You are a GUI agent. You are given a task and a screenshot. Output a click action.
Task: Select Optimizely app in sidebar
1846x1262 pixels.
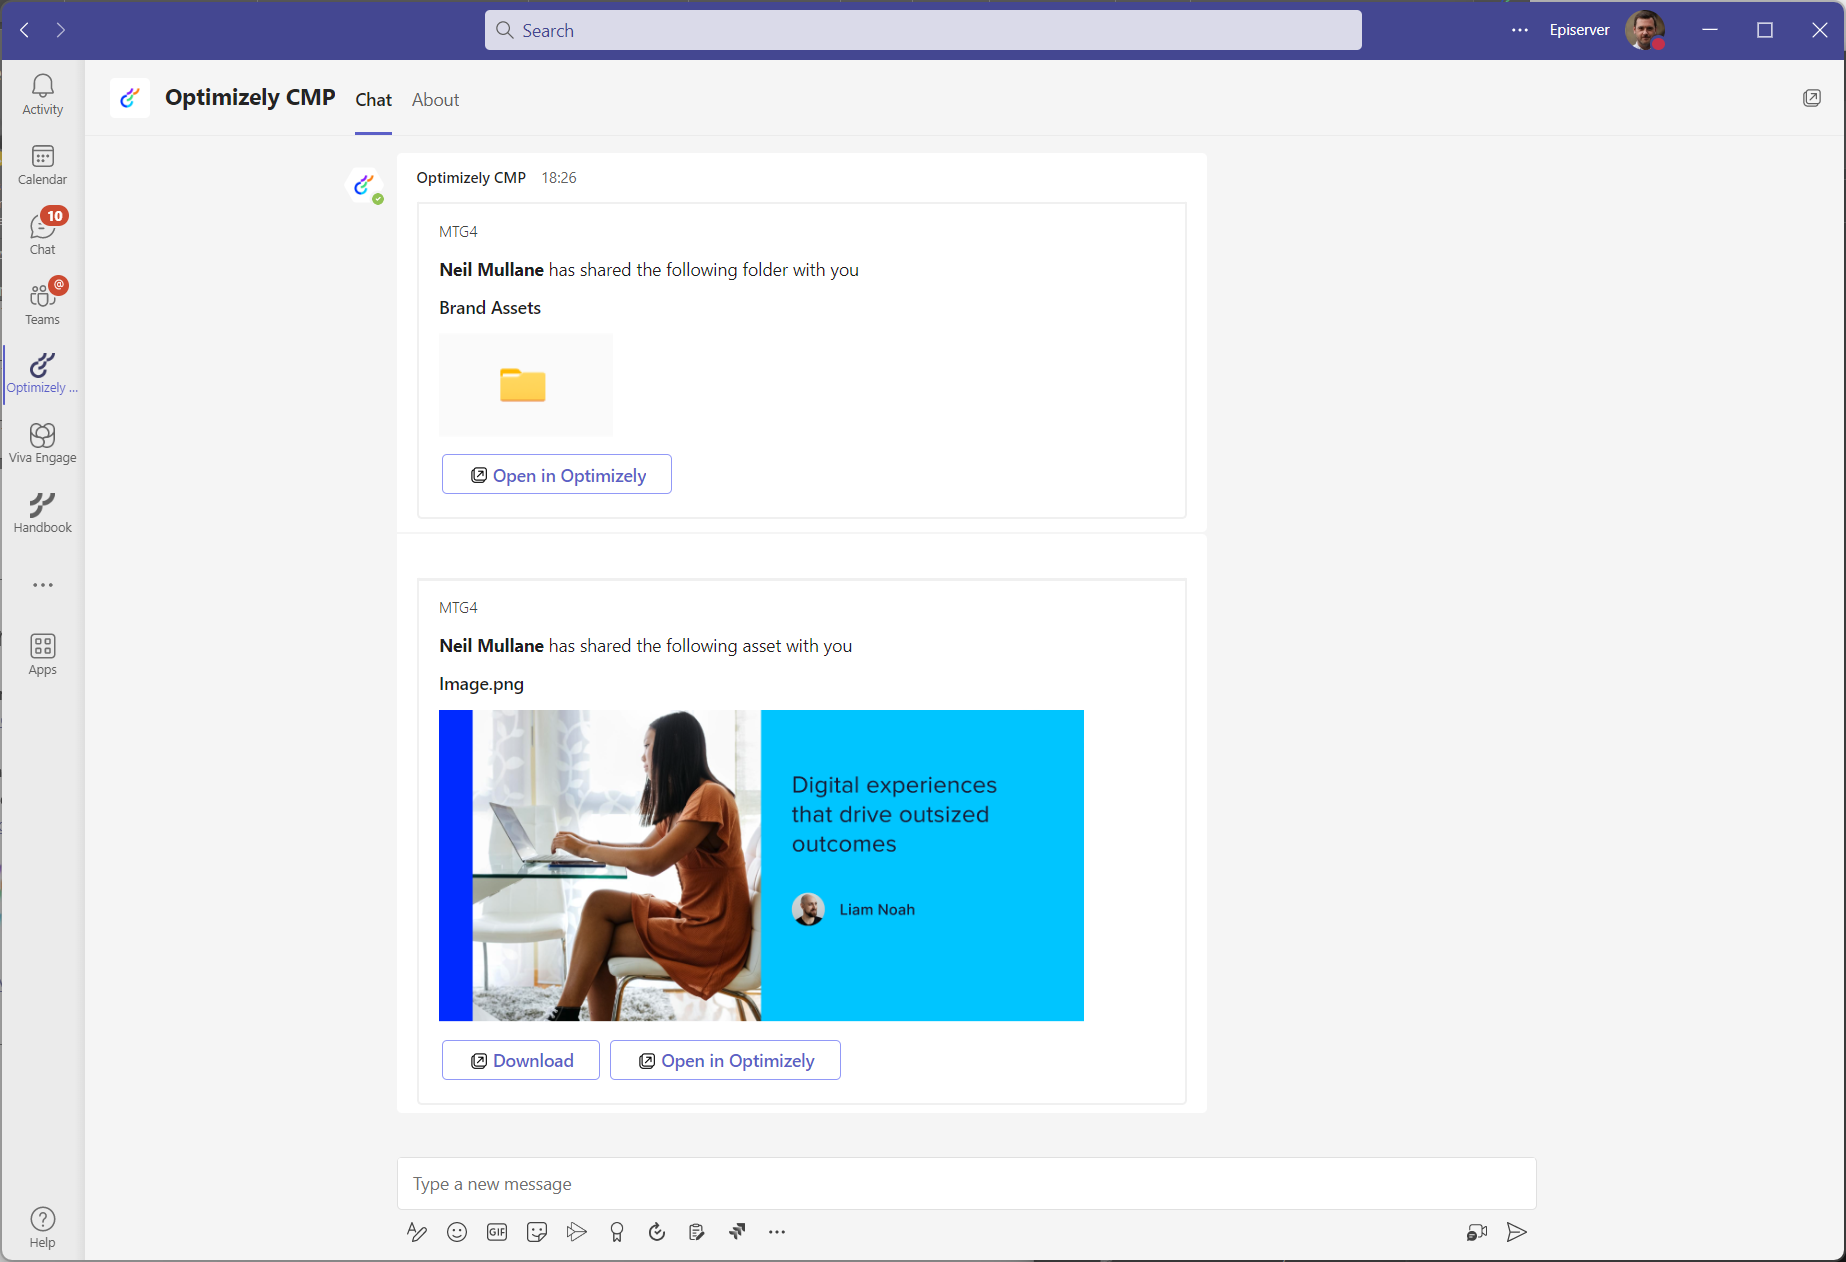click(42, 373)
